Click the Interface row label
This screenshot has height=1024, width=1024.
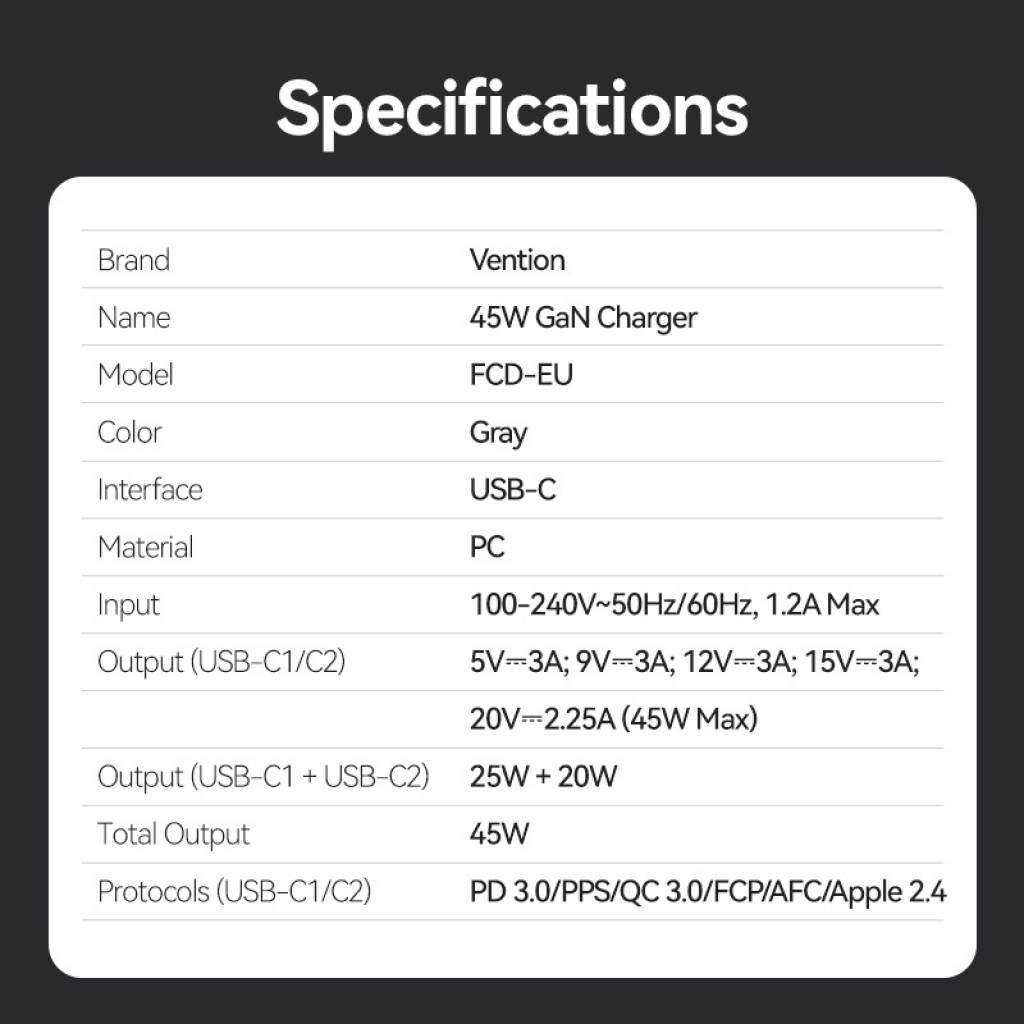150,490
